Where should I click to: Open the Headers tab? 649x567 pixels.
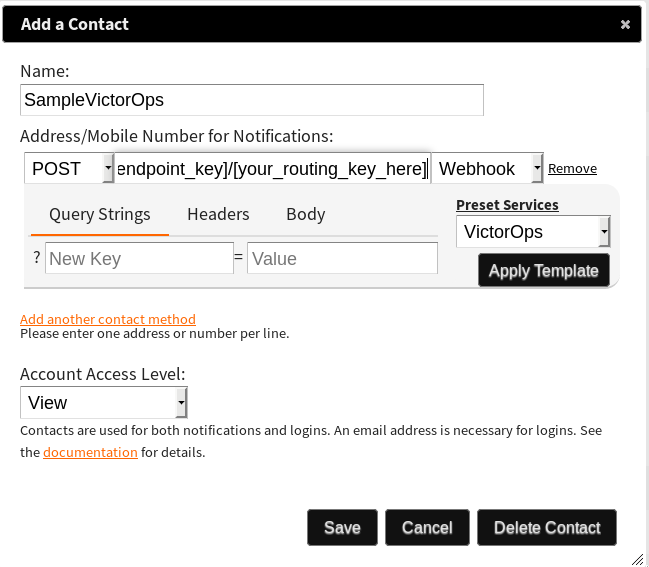218,214
